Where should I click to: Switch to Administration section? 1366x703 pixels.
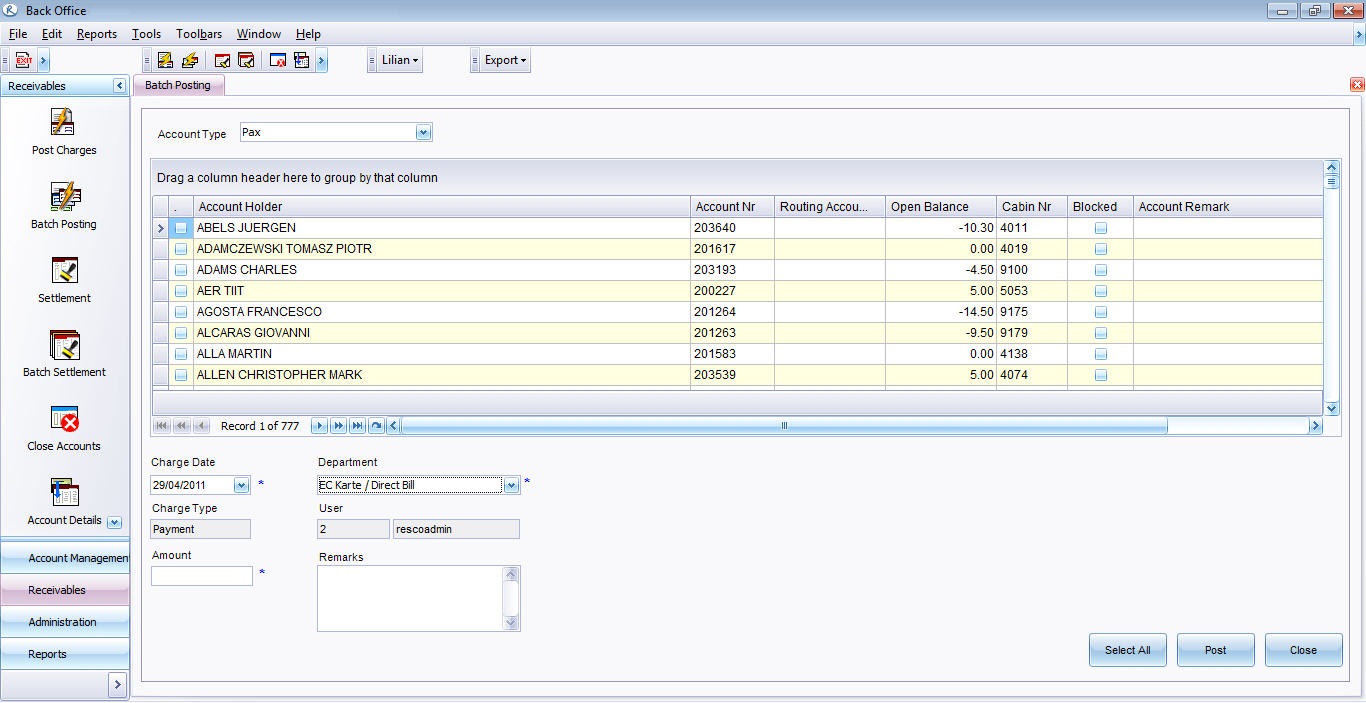(x=65, y=622)
